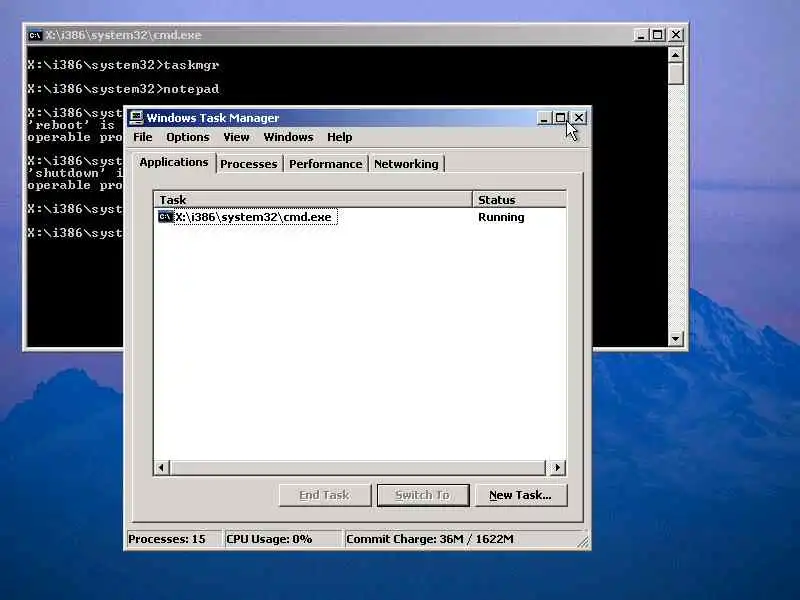Viewport: 800px width, 600px height.
Task: Click the task list left scroll arrow
Action: [162, 467]
